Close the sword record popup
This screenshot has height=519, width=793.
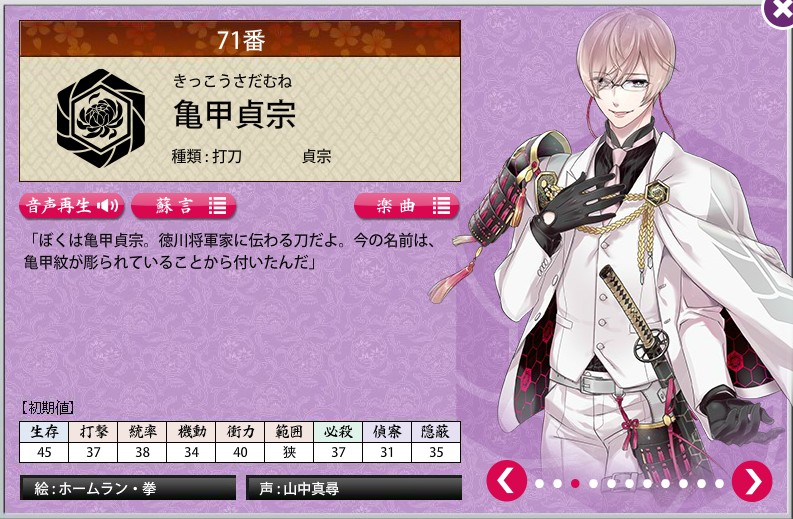780,11
